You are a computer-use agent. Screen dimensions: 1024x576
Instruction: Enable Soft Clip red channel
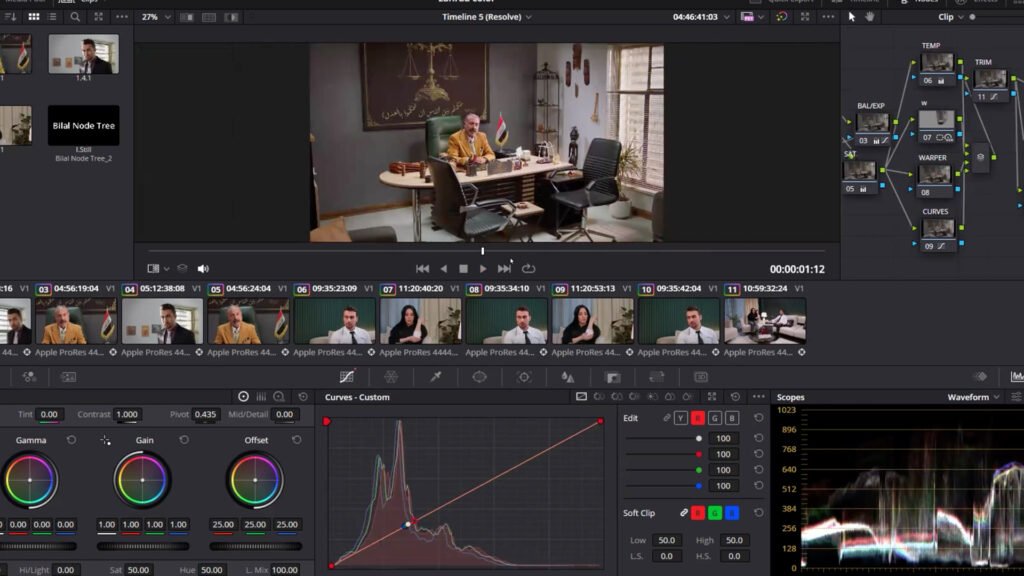tap(697, 513)
